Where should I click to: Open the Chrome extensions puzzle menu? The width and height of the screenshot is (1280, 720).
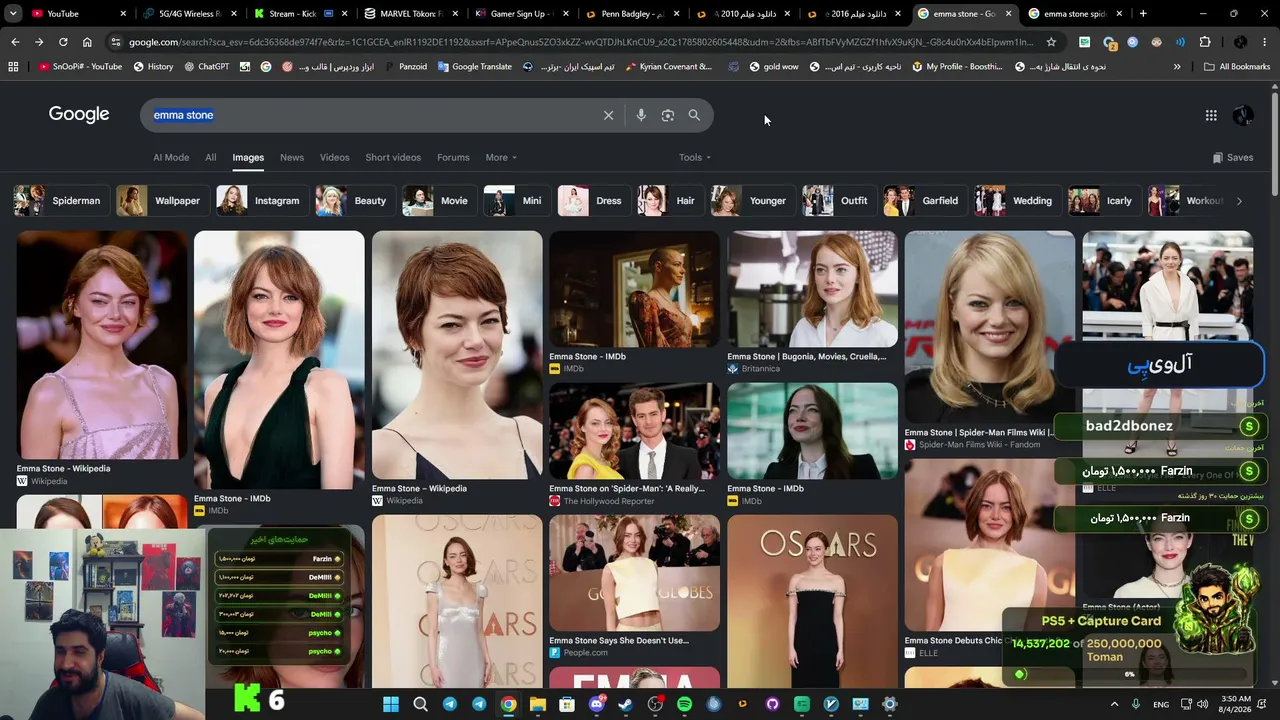point(1205,42)
